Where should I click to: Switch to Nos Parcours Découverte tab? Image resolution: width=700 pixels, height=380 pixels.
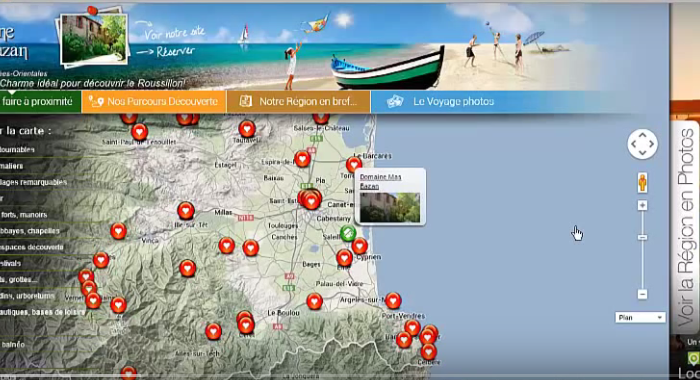[x=154, y=102]
